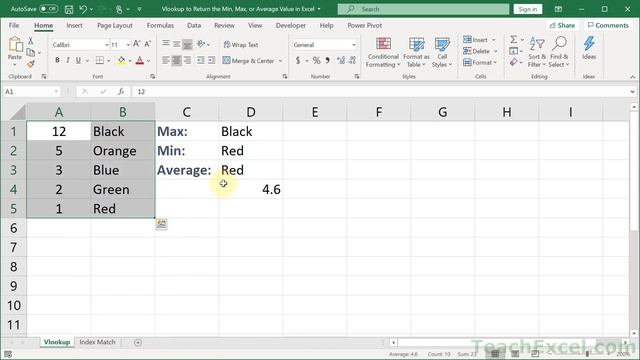Screen dimensions: 640x360
Task: Open the Name Box dropdown arrow
Action: [56, 91]
